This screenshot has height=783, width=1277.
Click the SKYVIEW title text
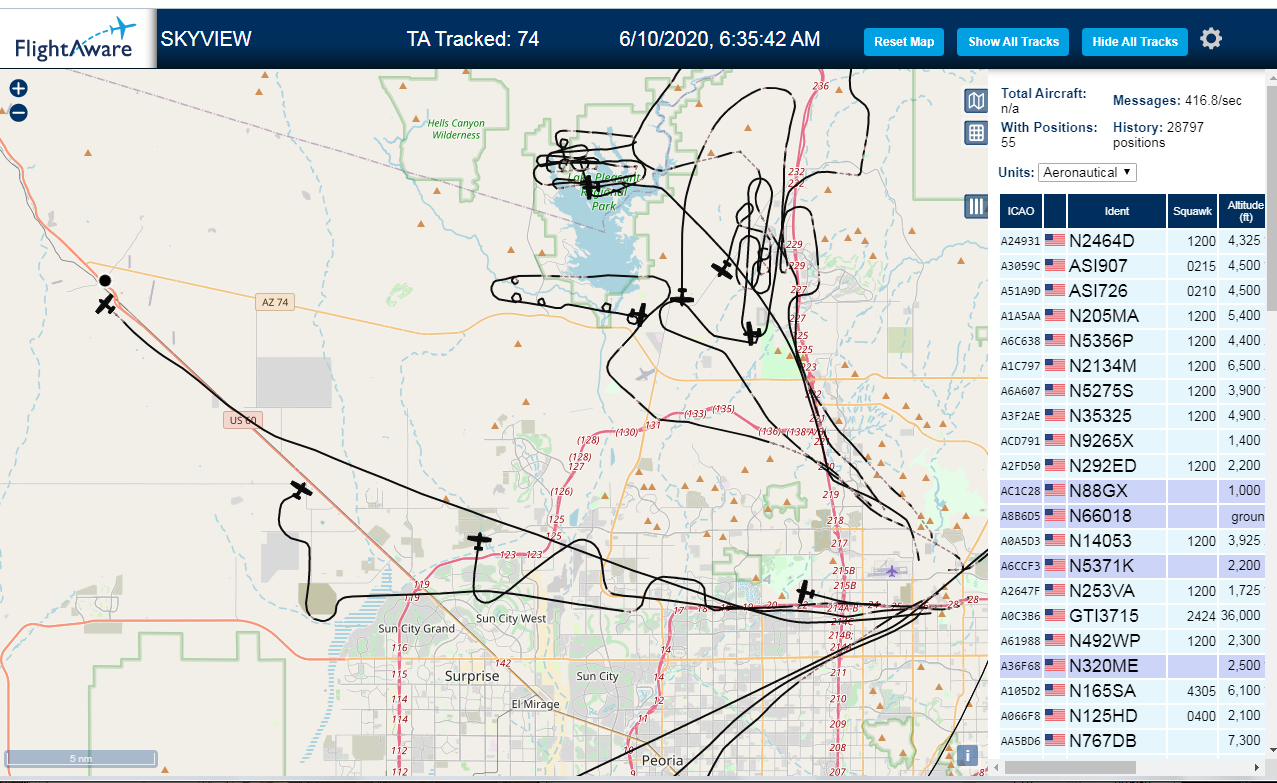pos(206,40)
